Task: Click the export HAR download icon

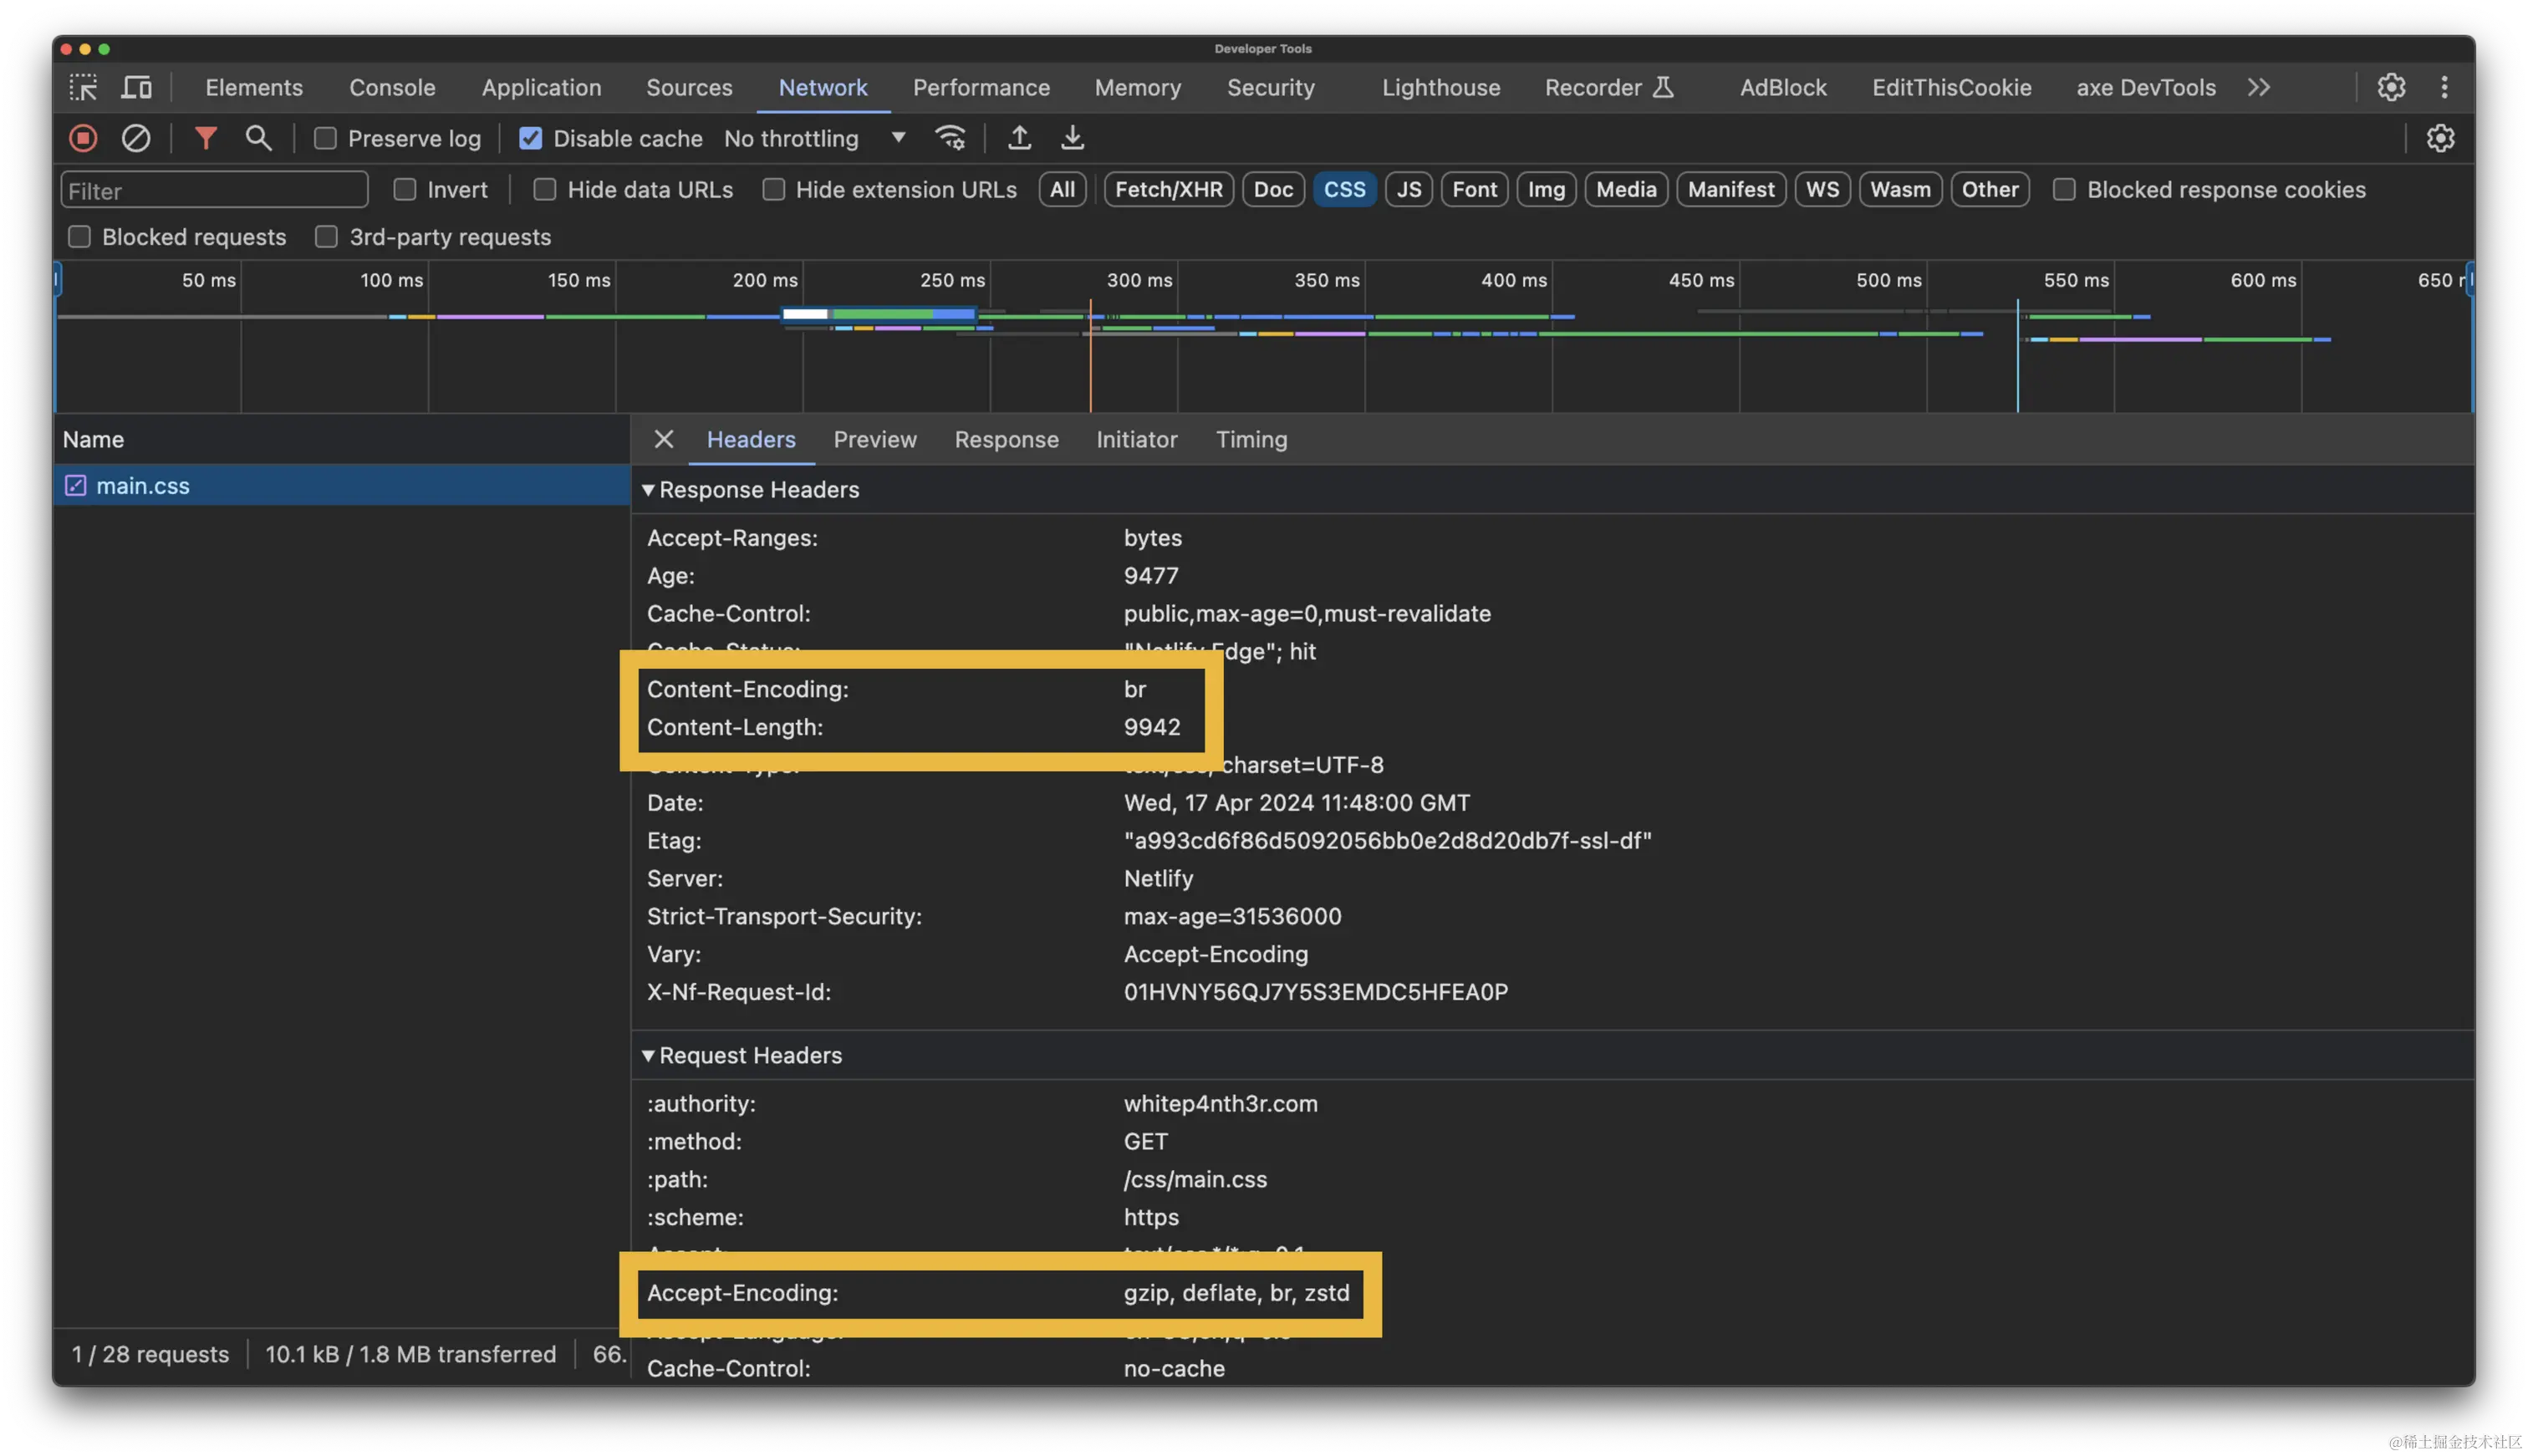Action: coord(1072,138)
